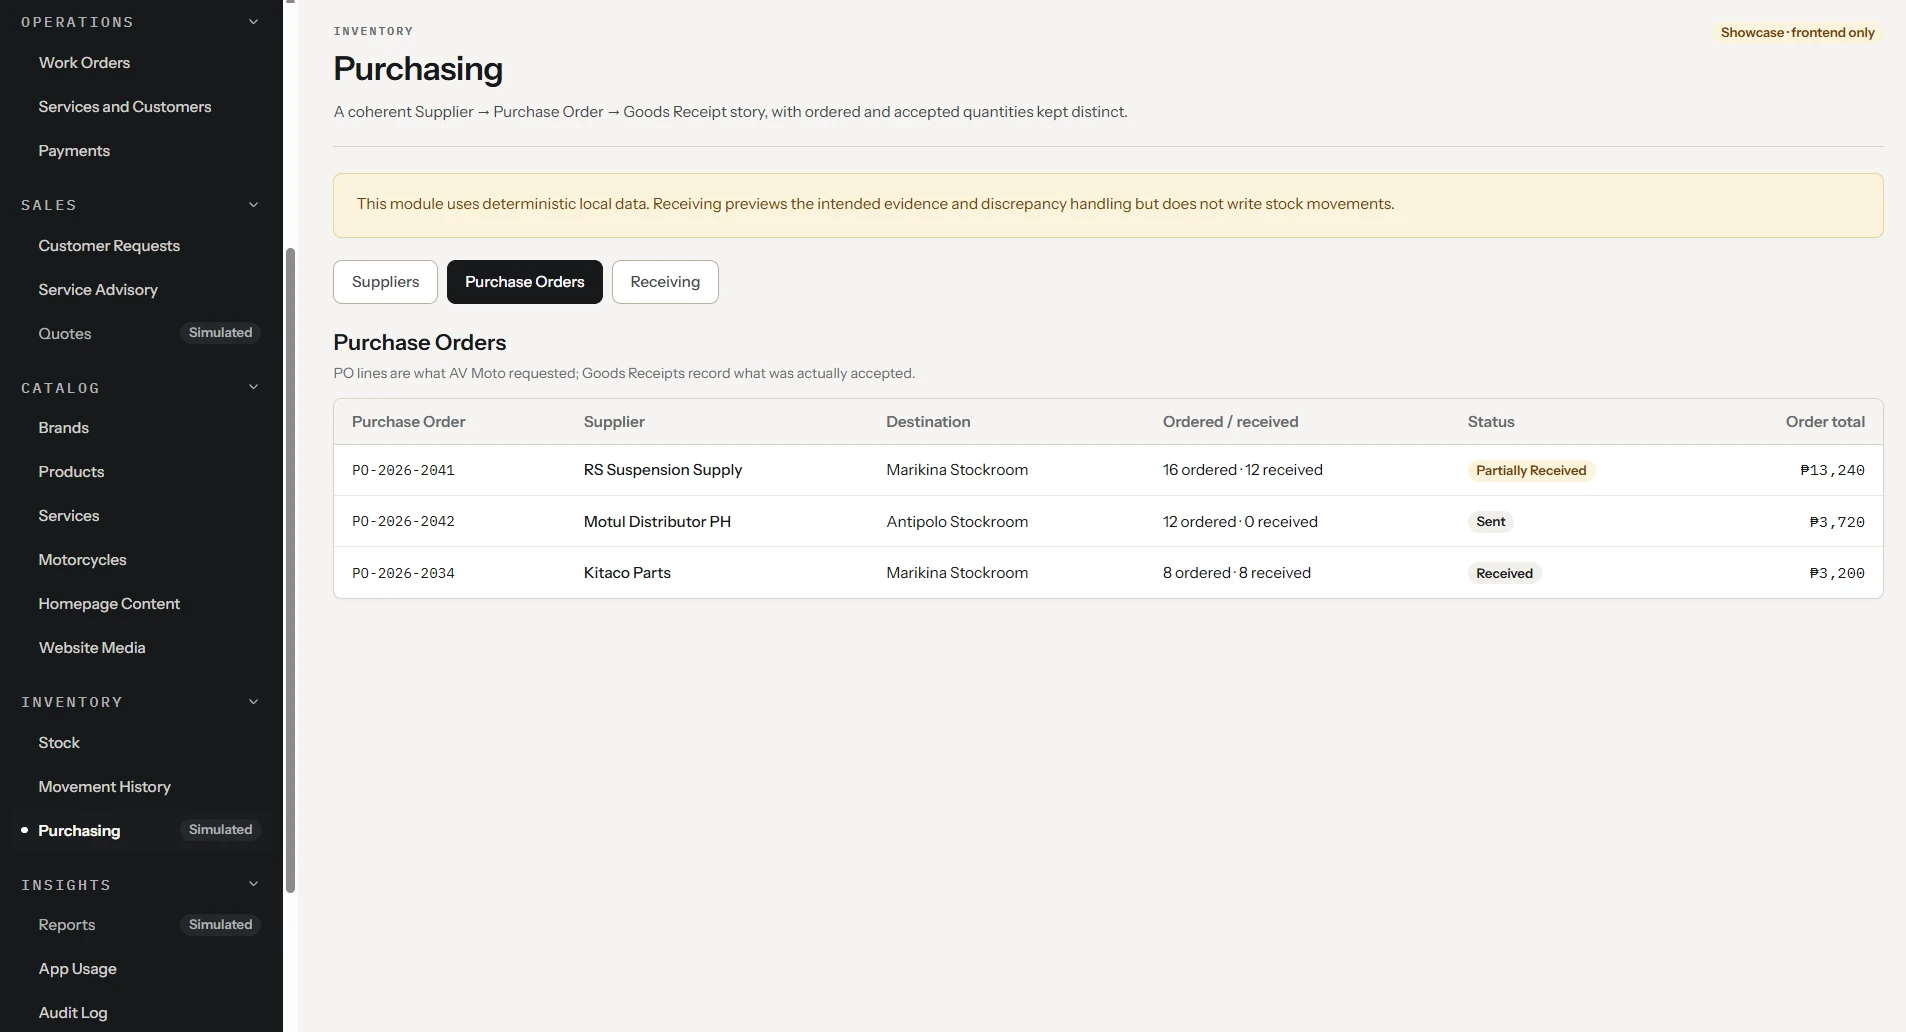Click the Ordered / received column header

[x=1230, y=422]
